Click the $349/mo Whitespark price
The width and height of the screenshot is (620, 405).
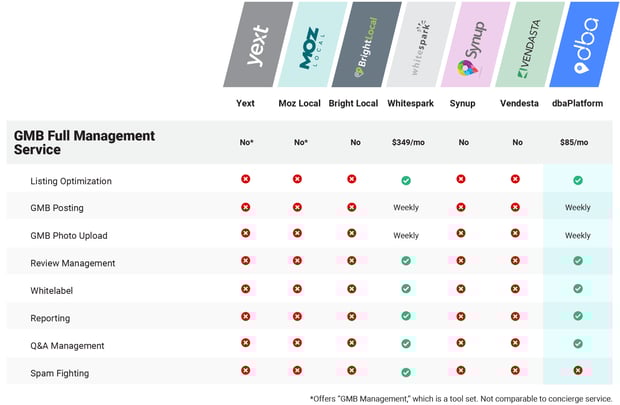pos(408,142)
